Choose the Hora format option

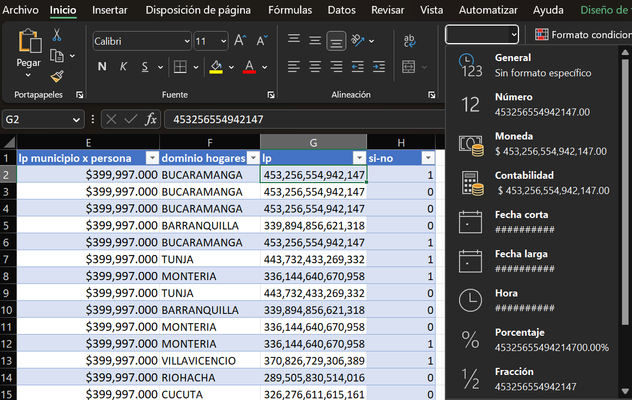click(x=532, y=300)
